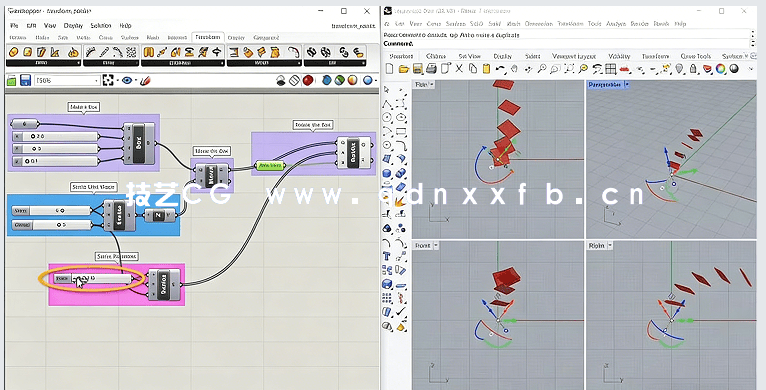
Task: Click the Count slider in blue group
Action: (x=51, y=225)
